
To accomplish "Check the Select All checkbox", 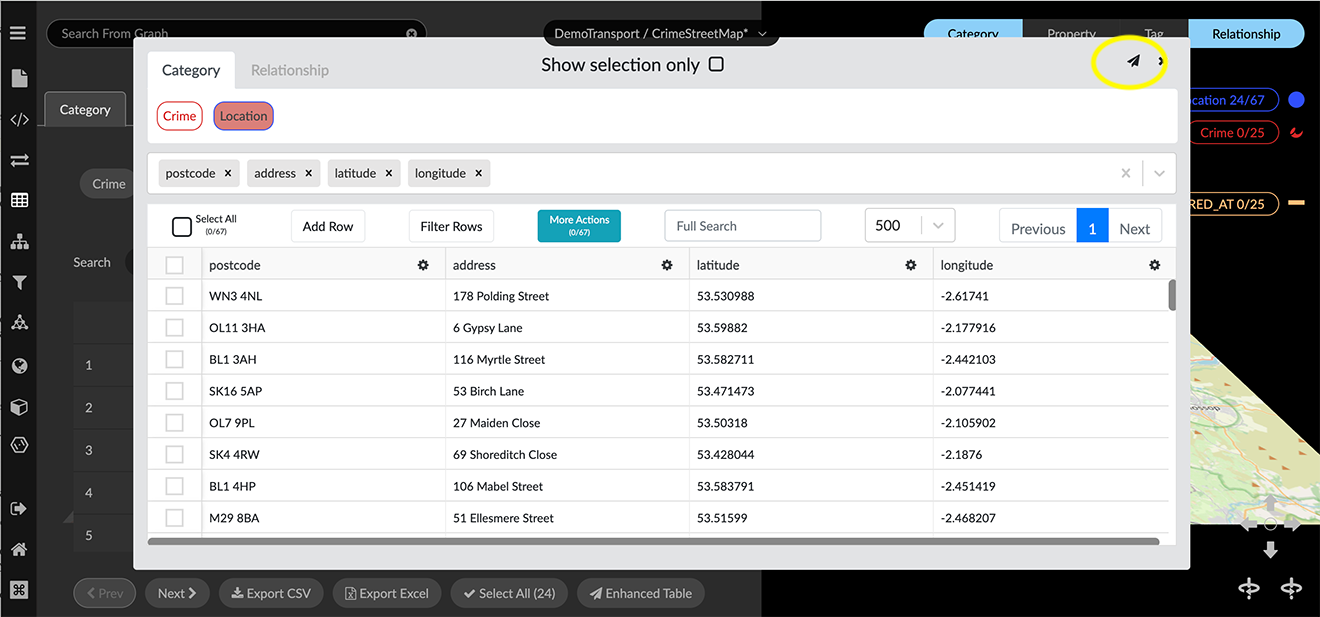I will pos(182,227).
